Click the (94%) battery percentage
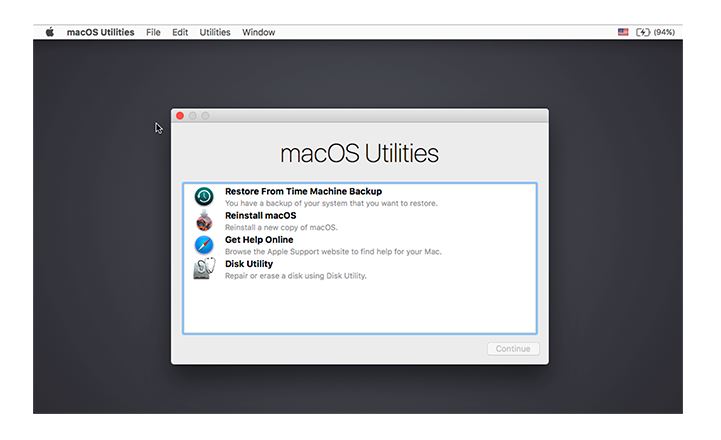Image resolution: width=721 pixels, height=440 pixels. (x=664, y=32)
